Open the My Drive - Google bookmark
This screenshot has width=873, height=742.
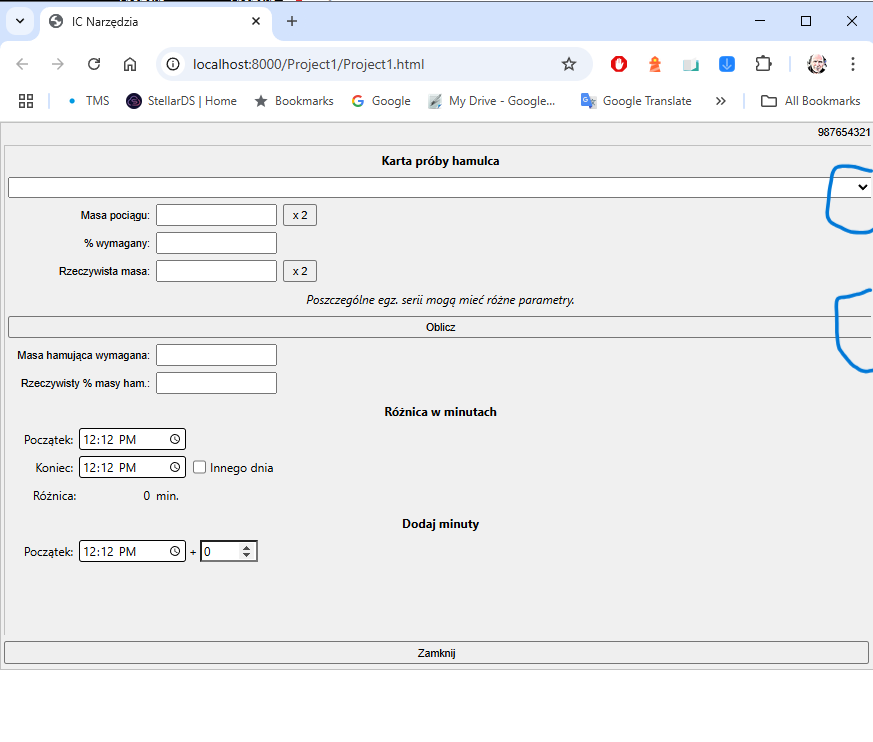[x=492, y=101]
